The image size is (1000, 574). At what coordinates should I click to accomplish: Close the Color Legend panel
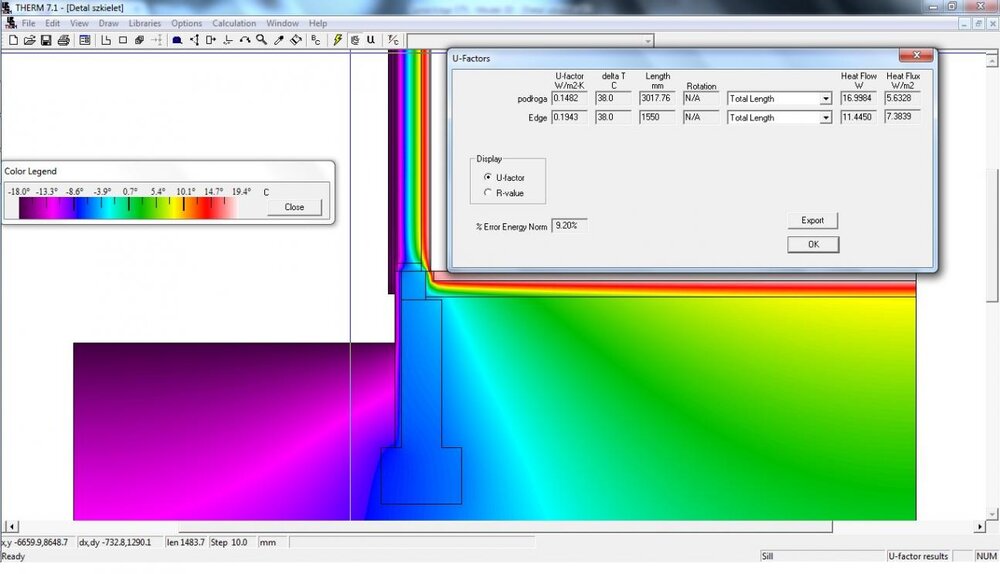[x=294, y=207]
